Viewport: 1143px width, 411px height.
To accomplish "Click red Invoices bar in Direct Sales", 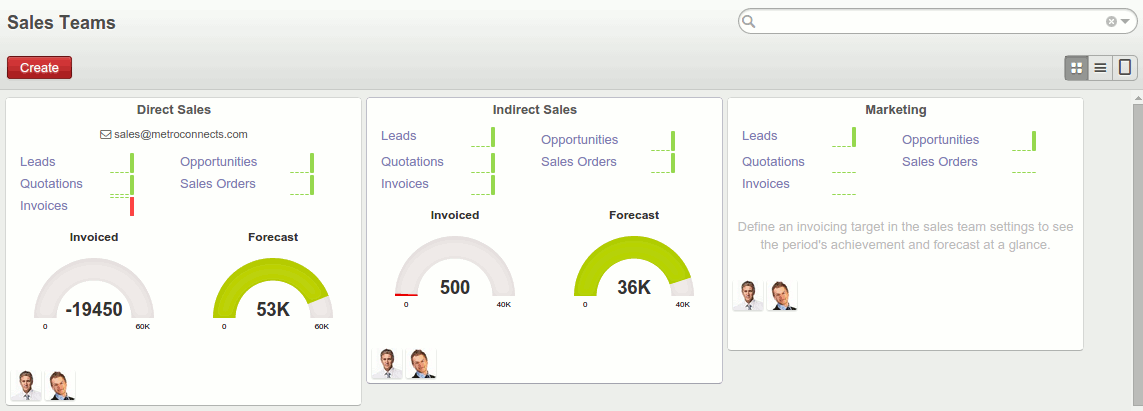I will pyautogui.click(x=132, y=207).
